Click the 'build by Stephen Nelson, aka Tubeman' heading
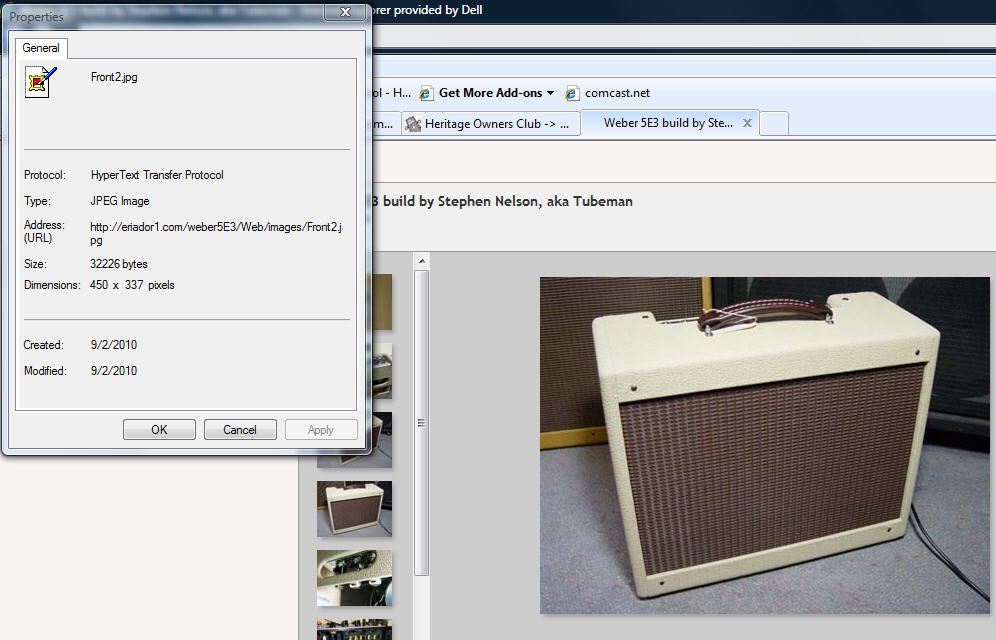This screenshot has width=996, height=640. tap(508, 201)
